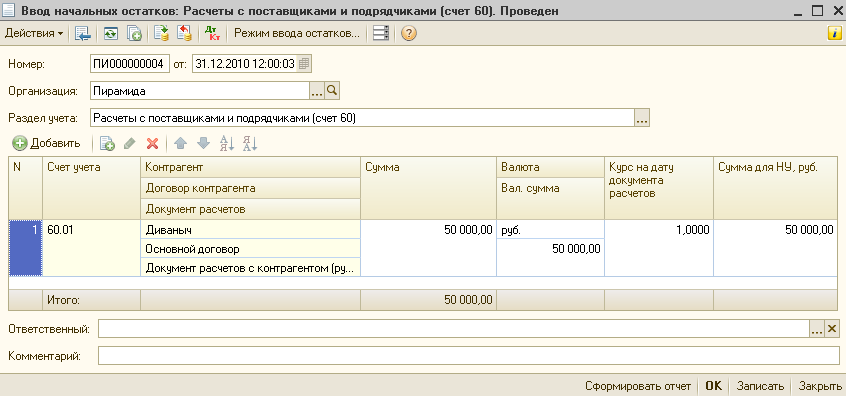
Task: Sort table rows ascending
Action: pos(227,144)
